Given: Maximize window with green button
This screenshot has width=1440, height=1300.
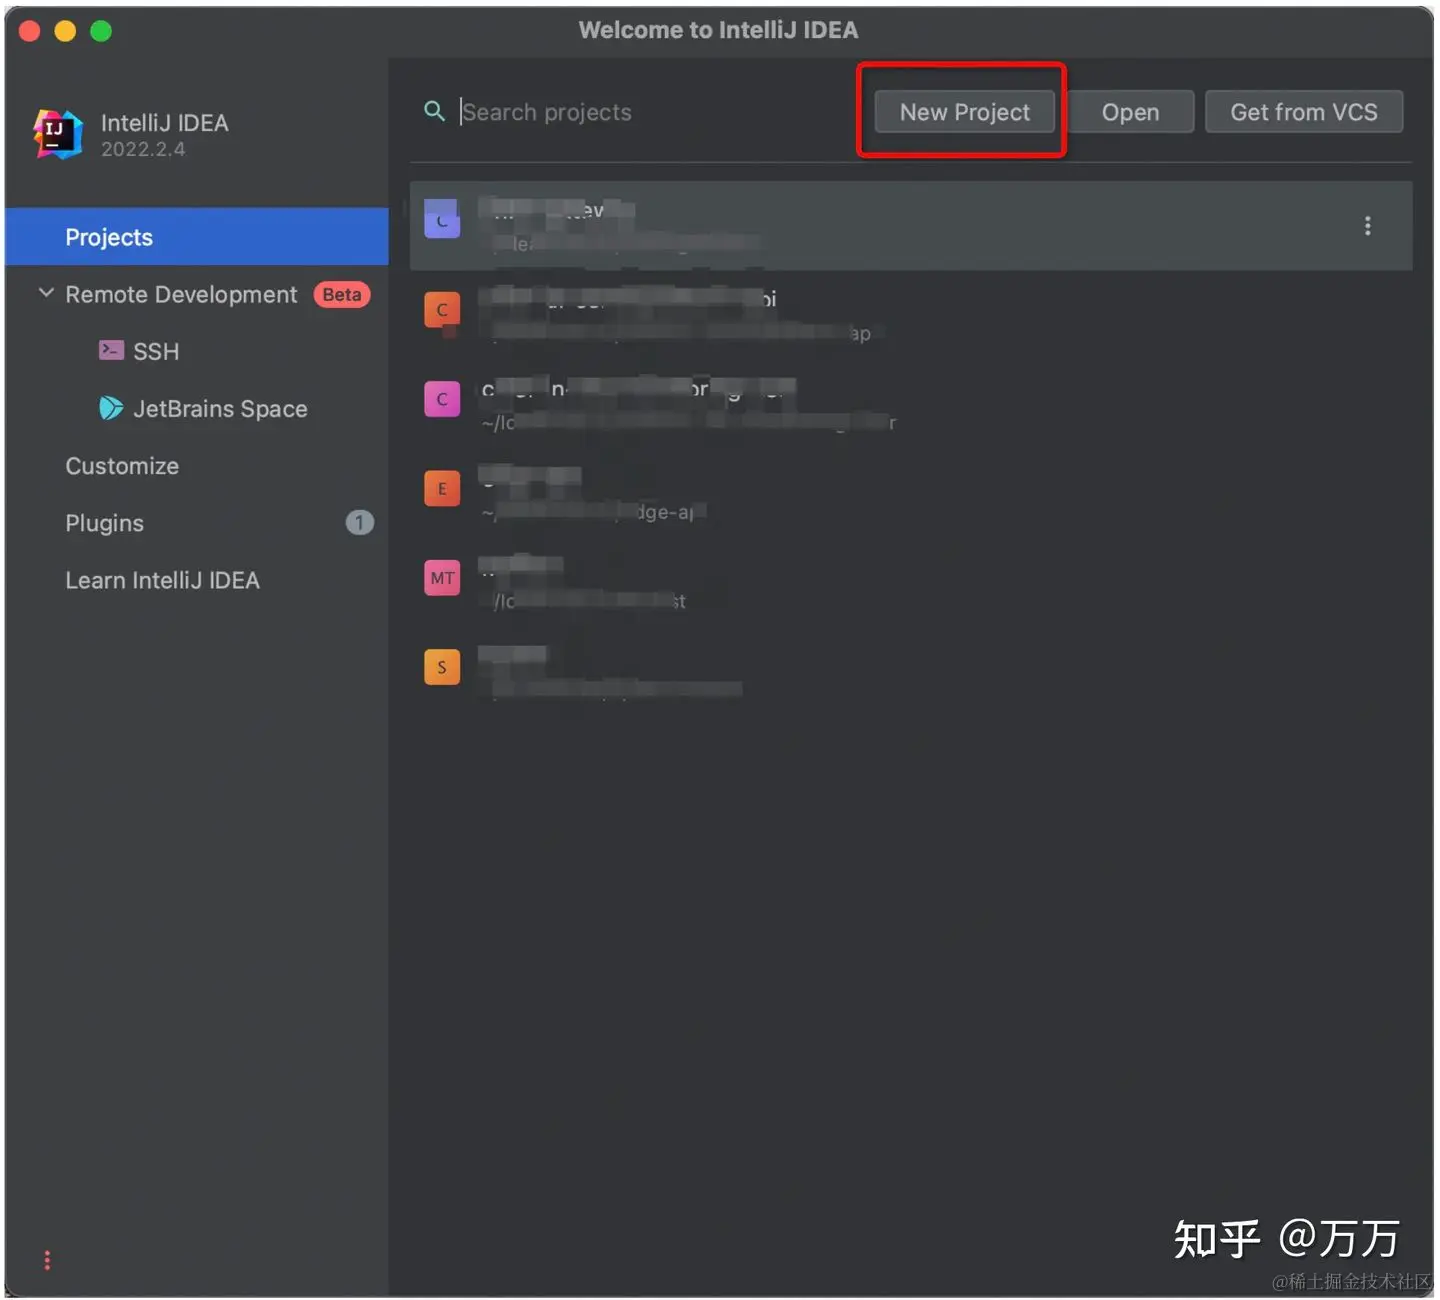Looking at the screenshot, I should (x=101, y=31).
